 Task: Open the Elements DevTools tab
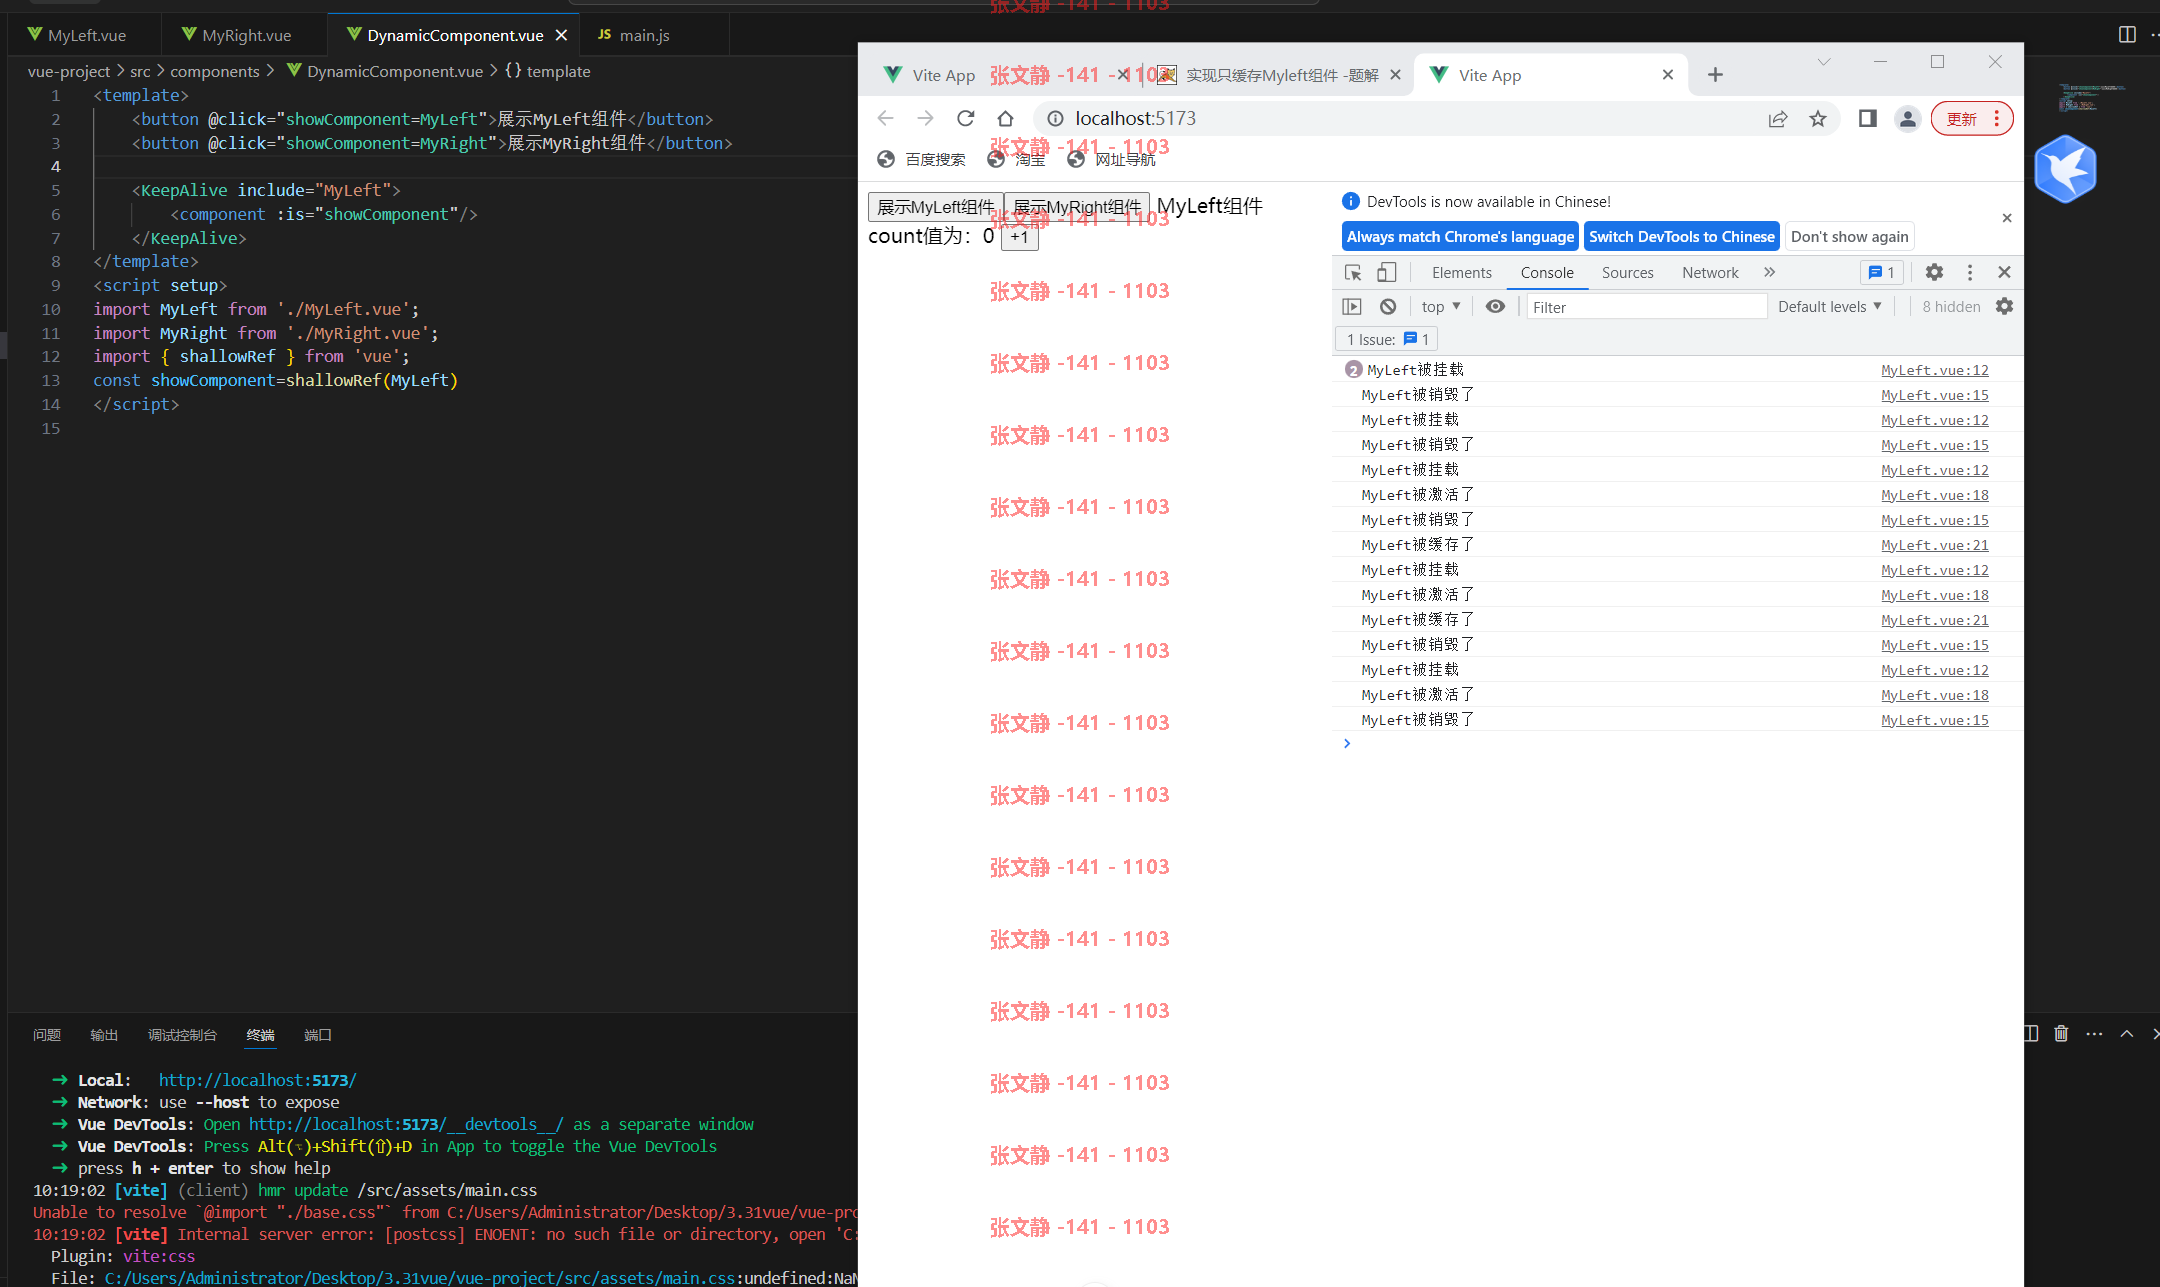(1461, 272)
